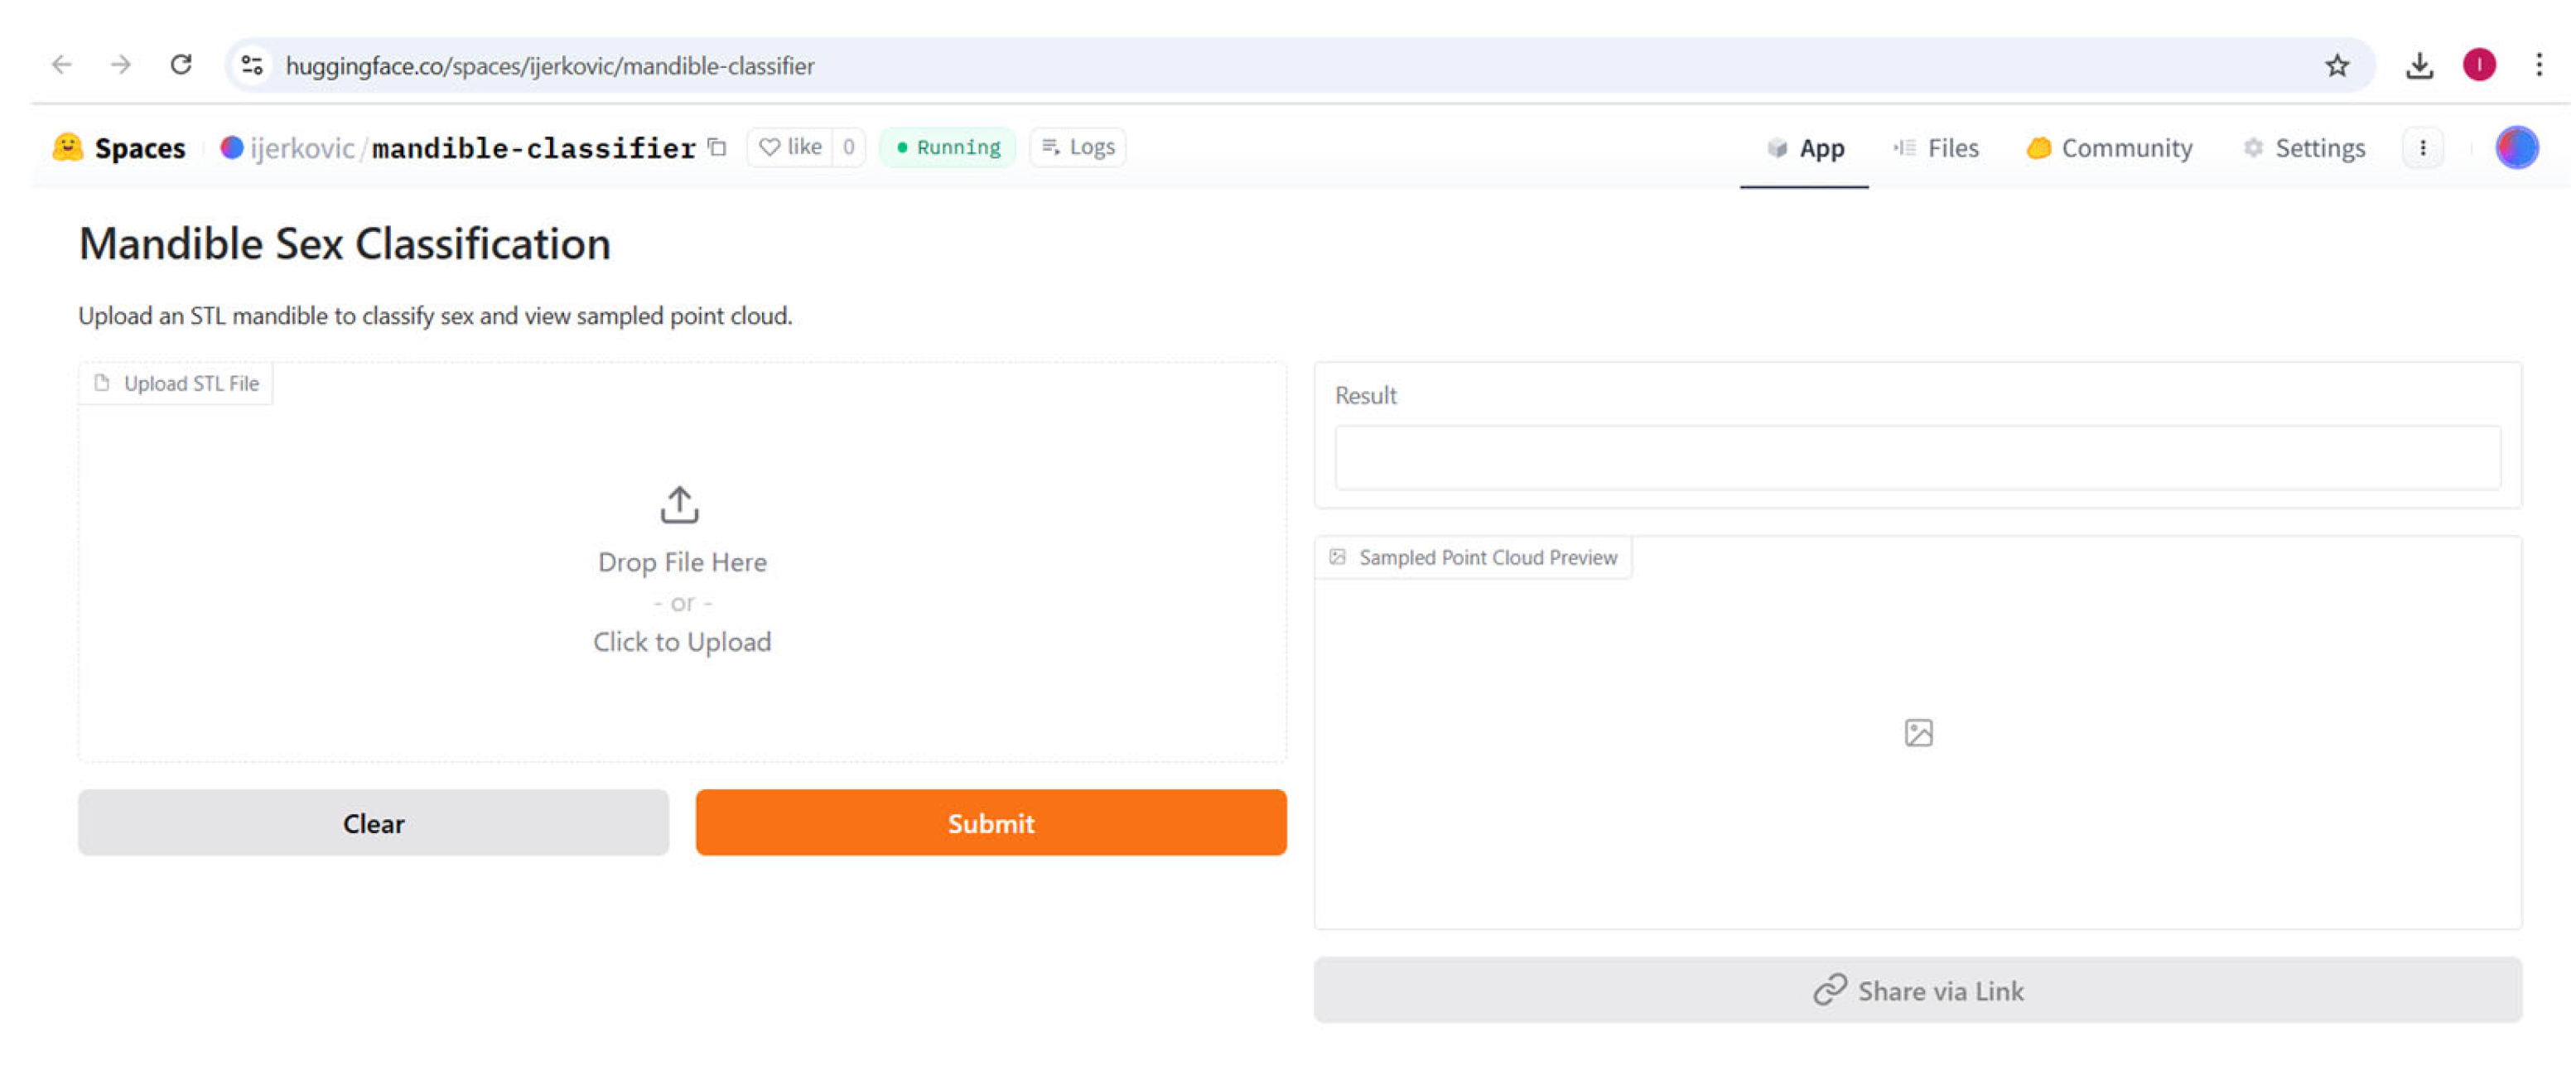This screenshot has width=2576, height=1080.
Task: Click the file icon next to Upload STL File
Action: (102, 383)
